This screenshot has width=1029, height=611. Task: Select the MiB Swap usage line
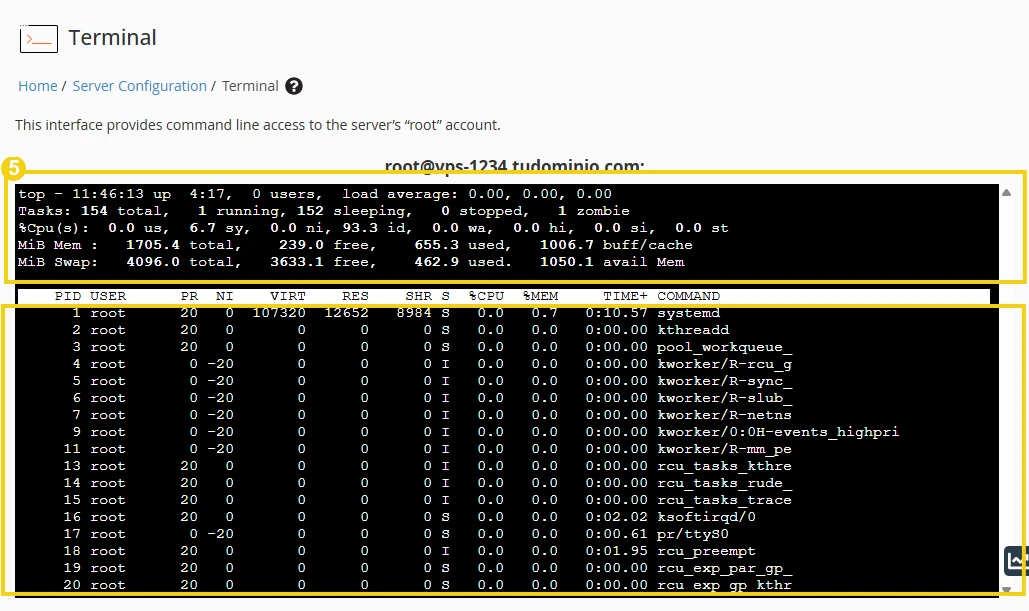coord(300,262)
